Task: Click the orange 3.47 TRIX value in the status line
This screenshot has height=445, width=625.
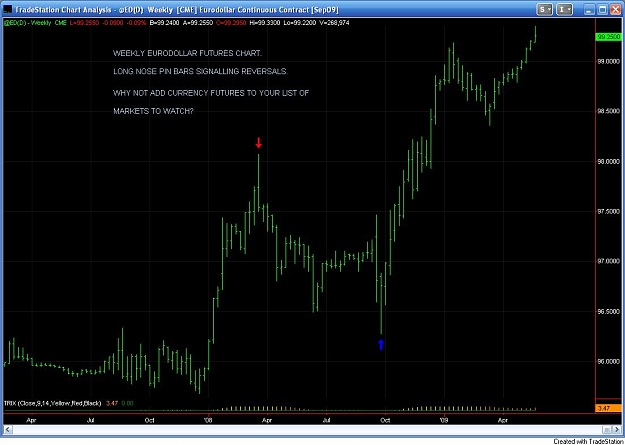Action: [112, 404]
